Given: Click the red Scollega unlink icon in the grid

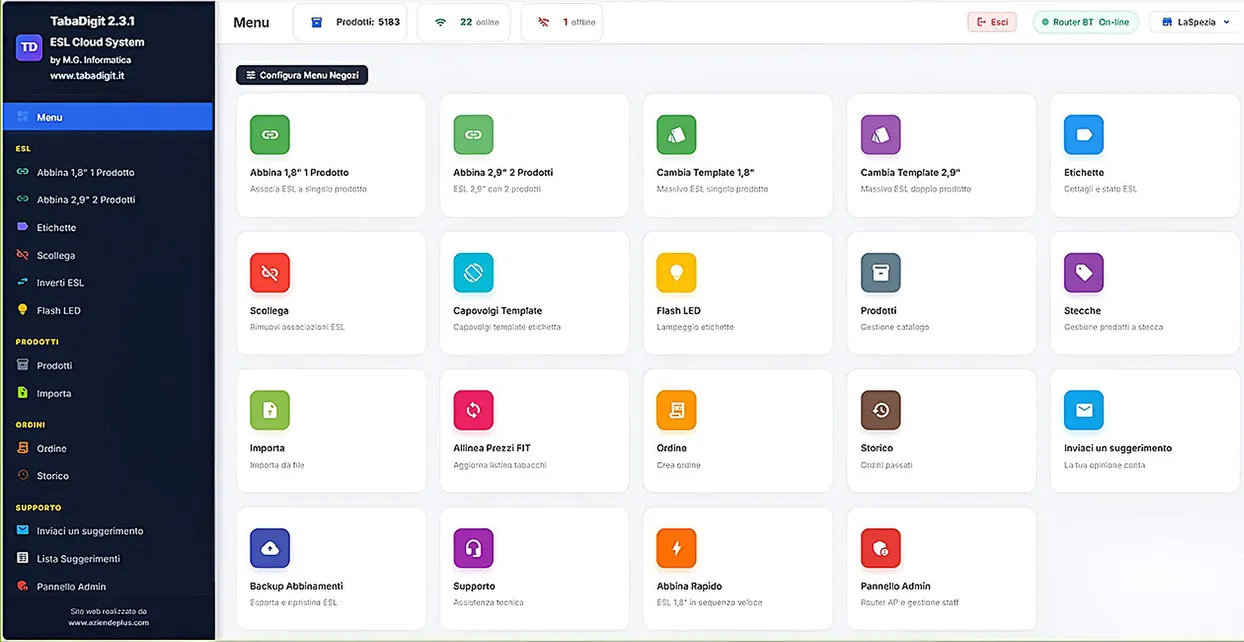Looking at the screenshot, I should (270, 272).
